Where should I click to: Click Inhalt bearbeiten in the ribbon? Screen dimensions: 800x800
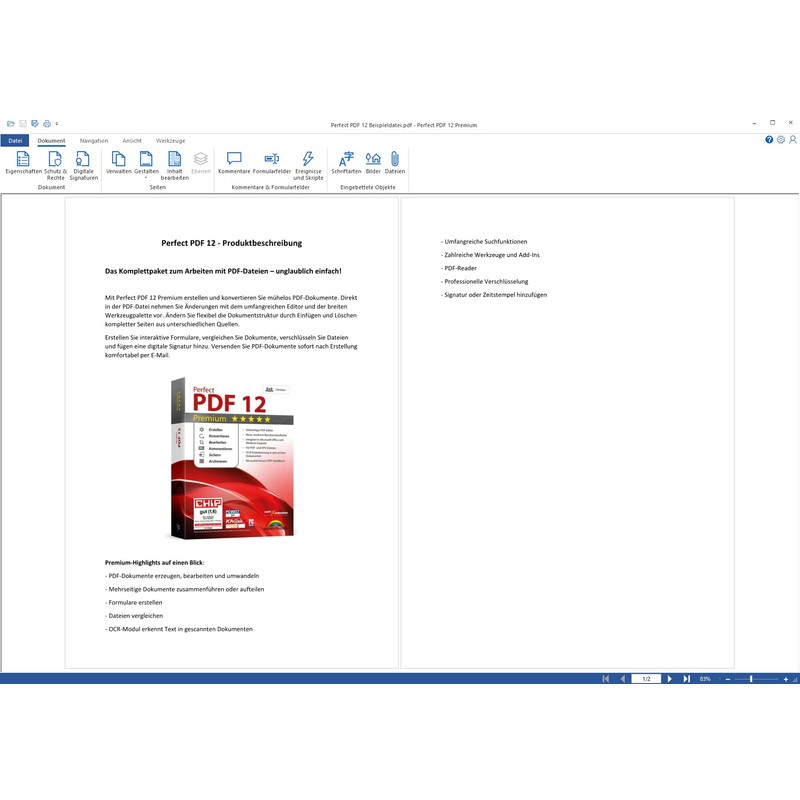tap(175, 163)
